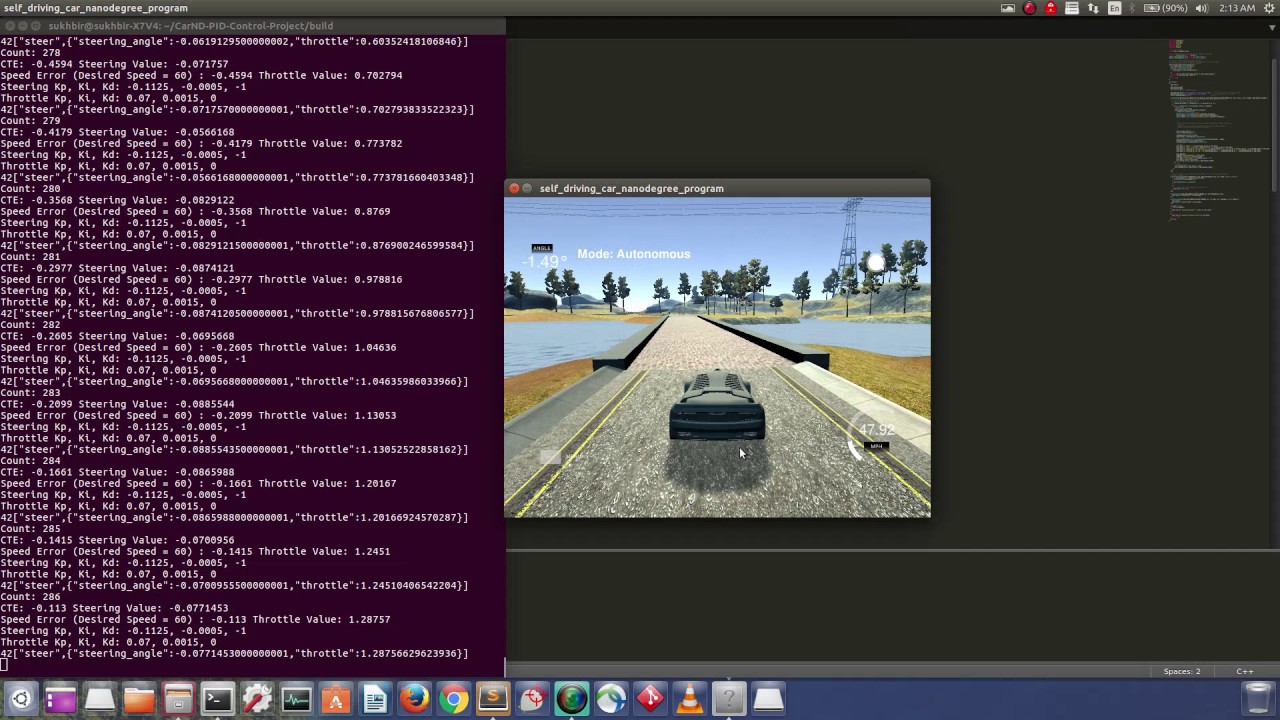Click terminal line Count: 278

point(30,53)
